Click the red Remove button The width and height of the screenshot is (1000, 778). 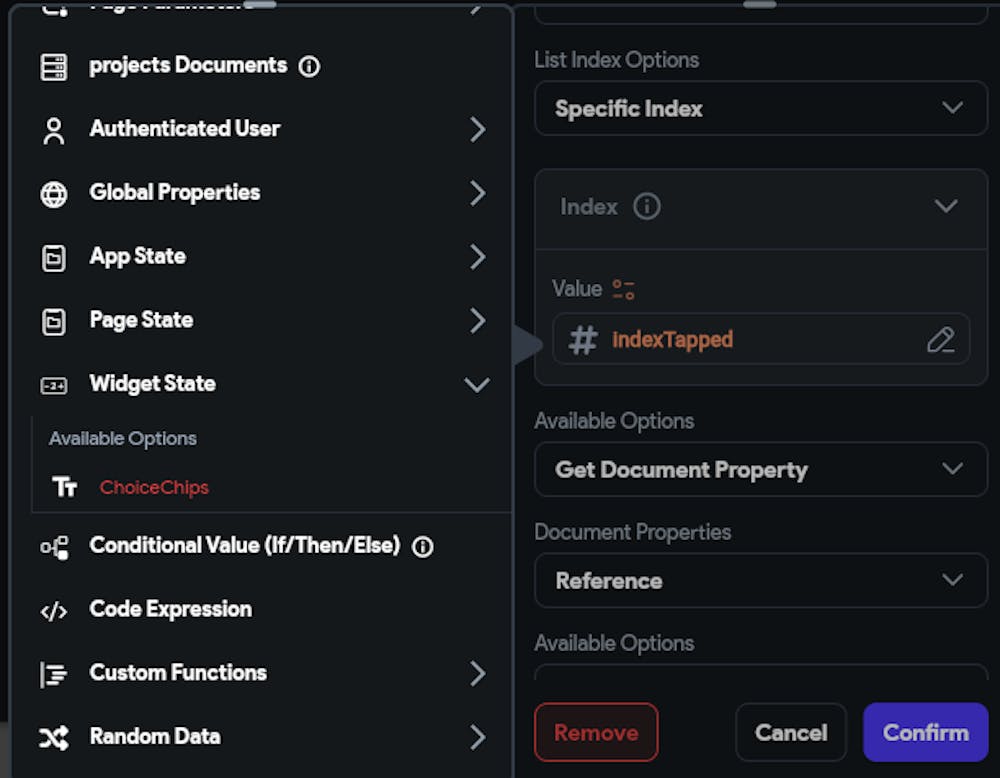[x=596, y=732]
